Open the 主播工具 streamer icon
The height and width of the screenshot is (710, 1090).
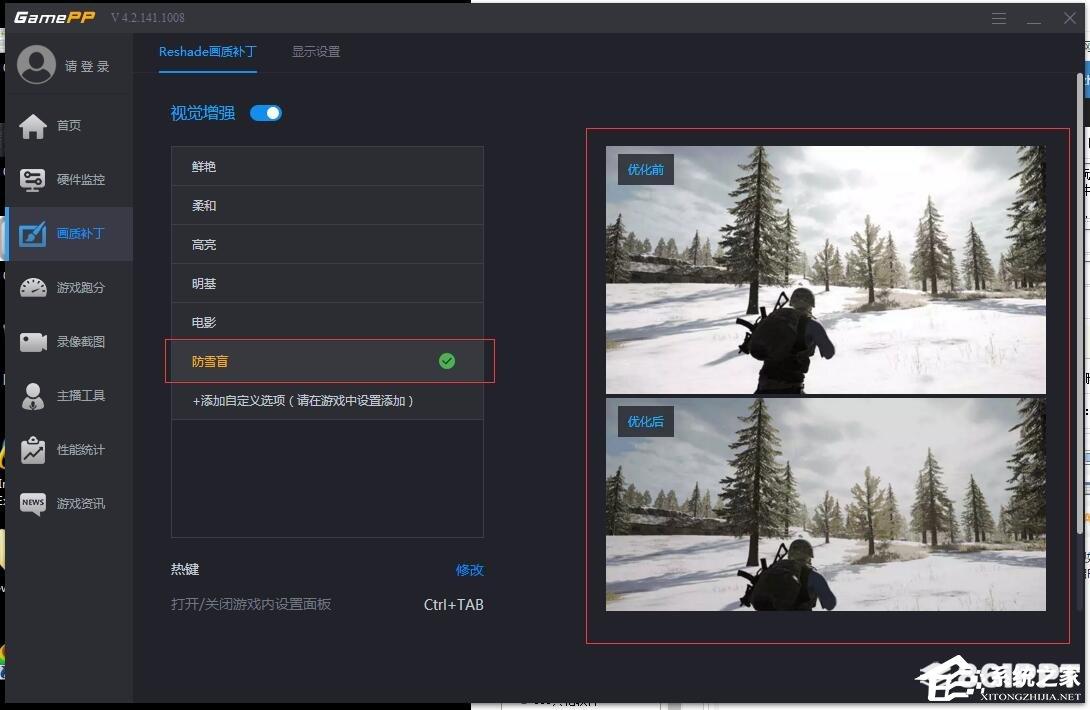(33, 396)
